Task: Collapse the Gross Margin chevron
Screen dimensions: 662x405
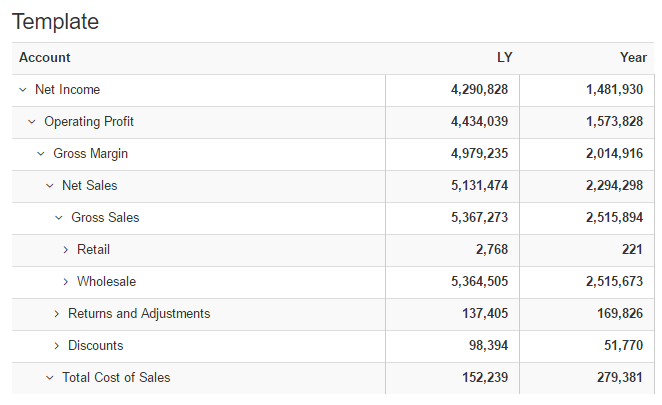Action: point(40,154)
